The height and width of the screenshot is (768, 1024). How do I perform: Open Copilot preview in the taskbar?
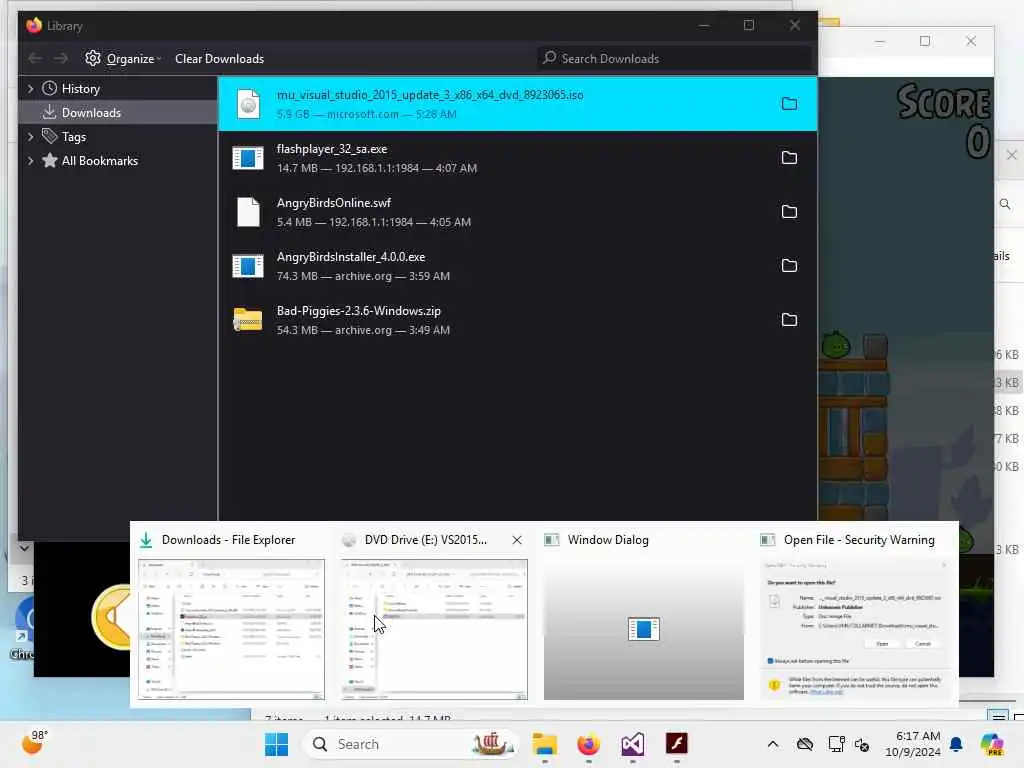pos(992,744)
